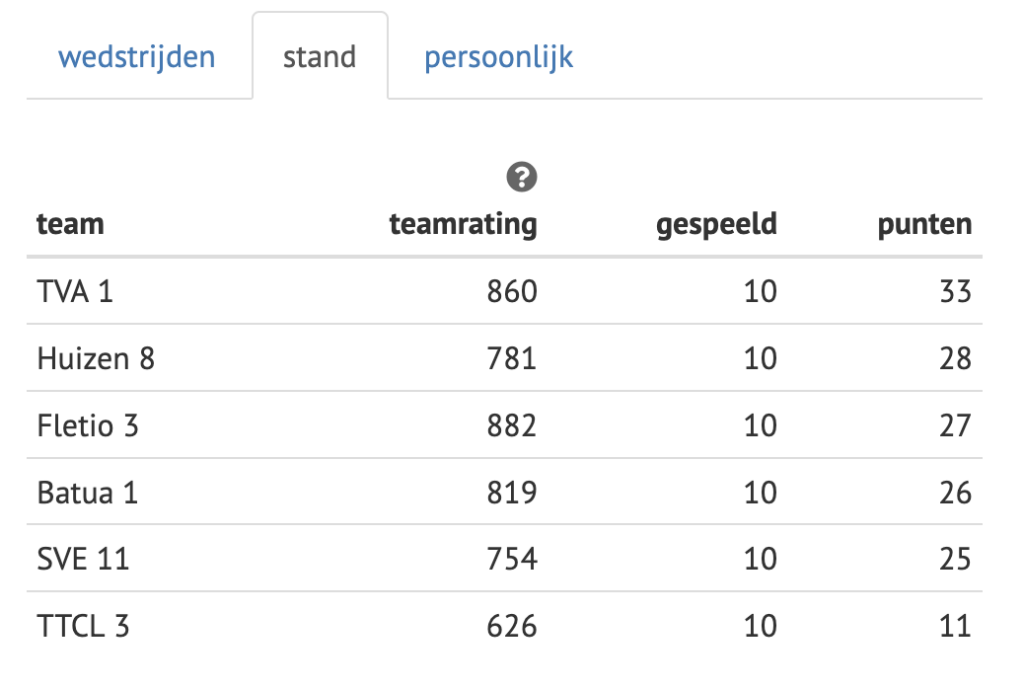
Task: Click the teamrating column header
Action: (463, 224)
